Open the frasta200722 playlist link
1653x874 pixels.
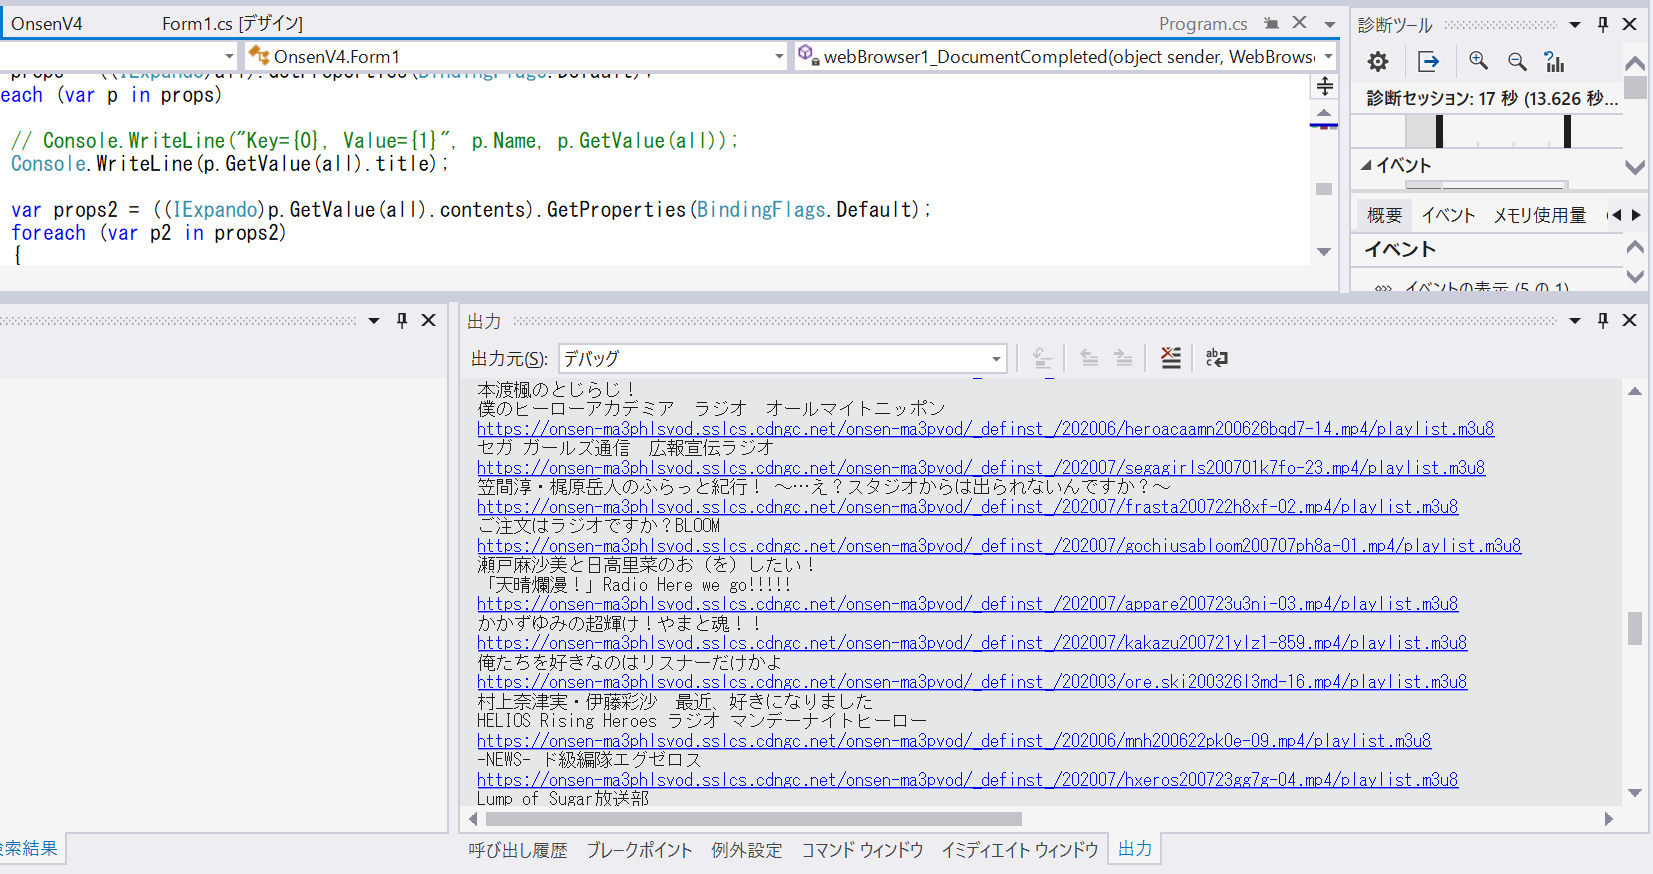tap(967, 507)
